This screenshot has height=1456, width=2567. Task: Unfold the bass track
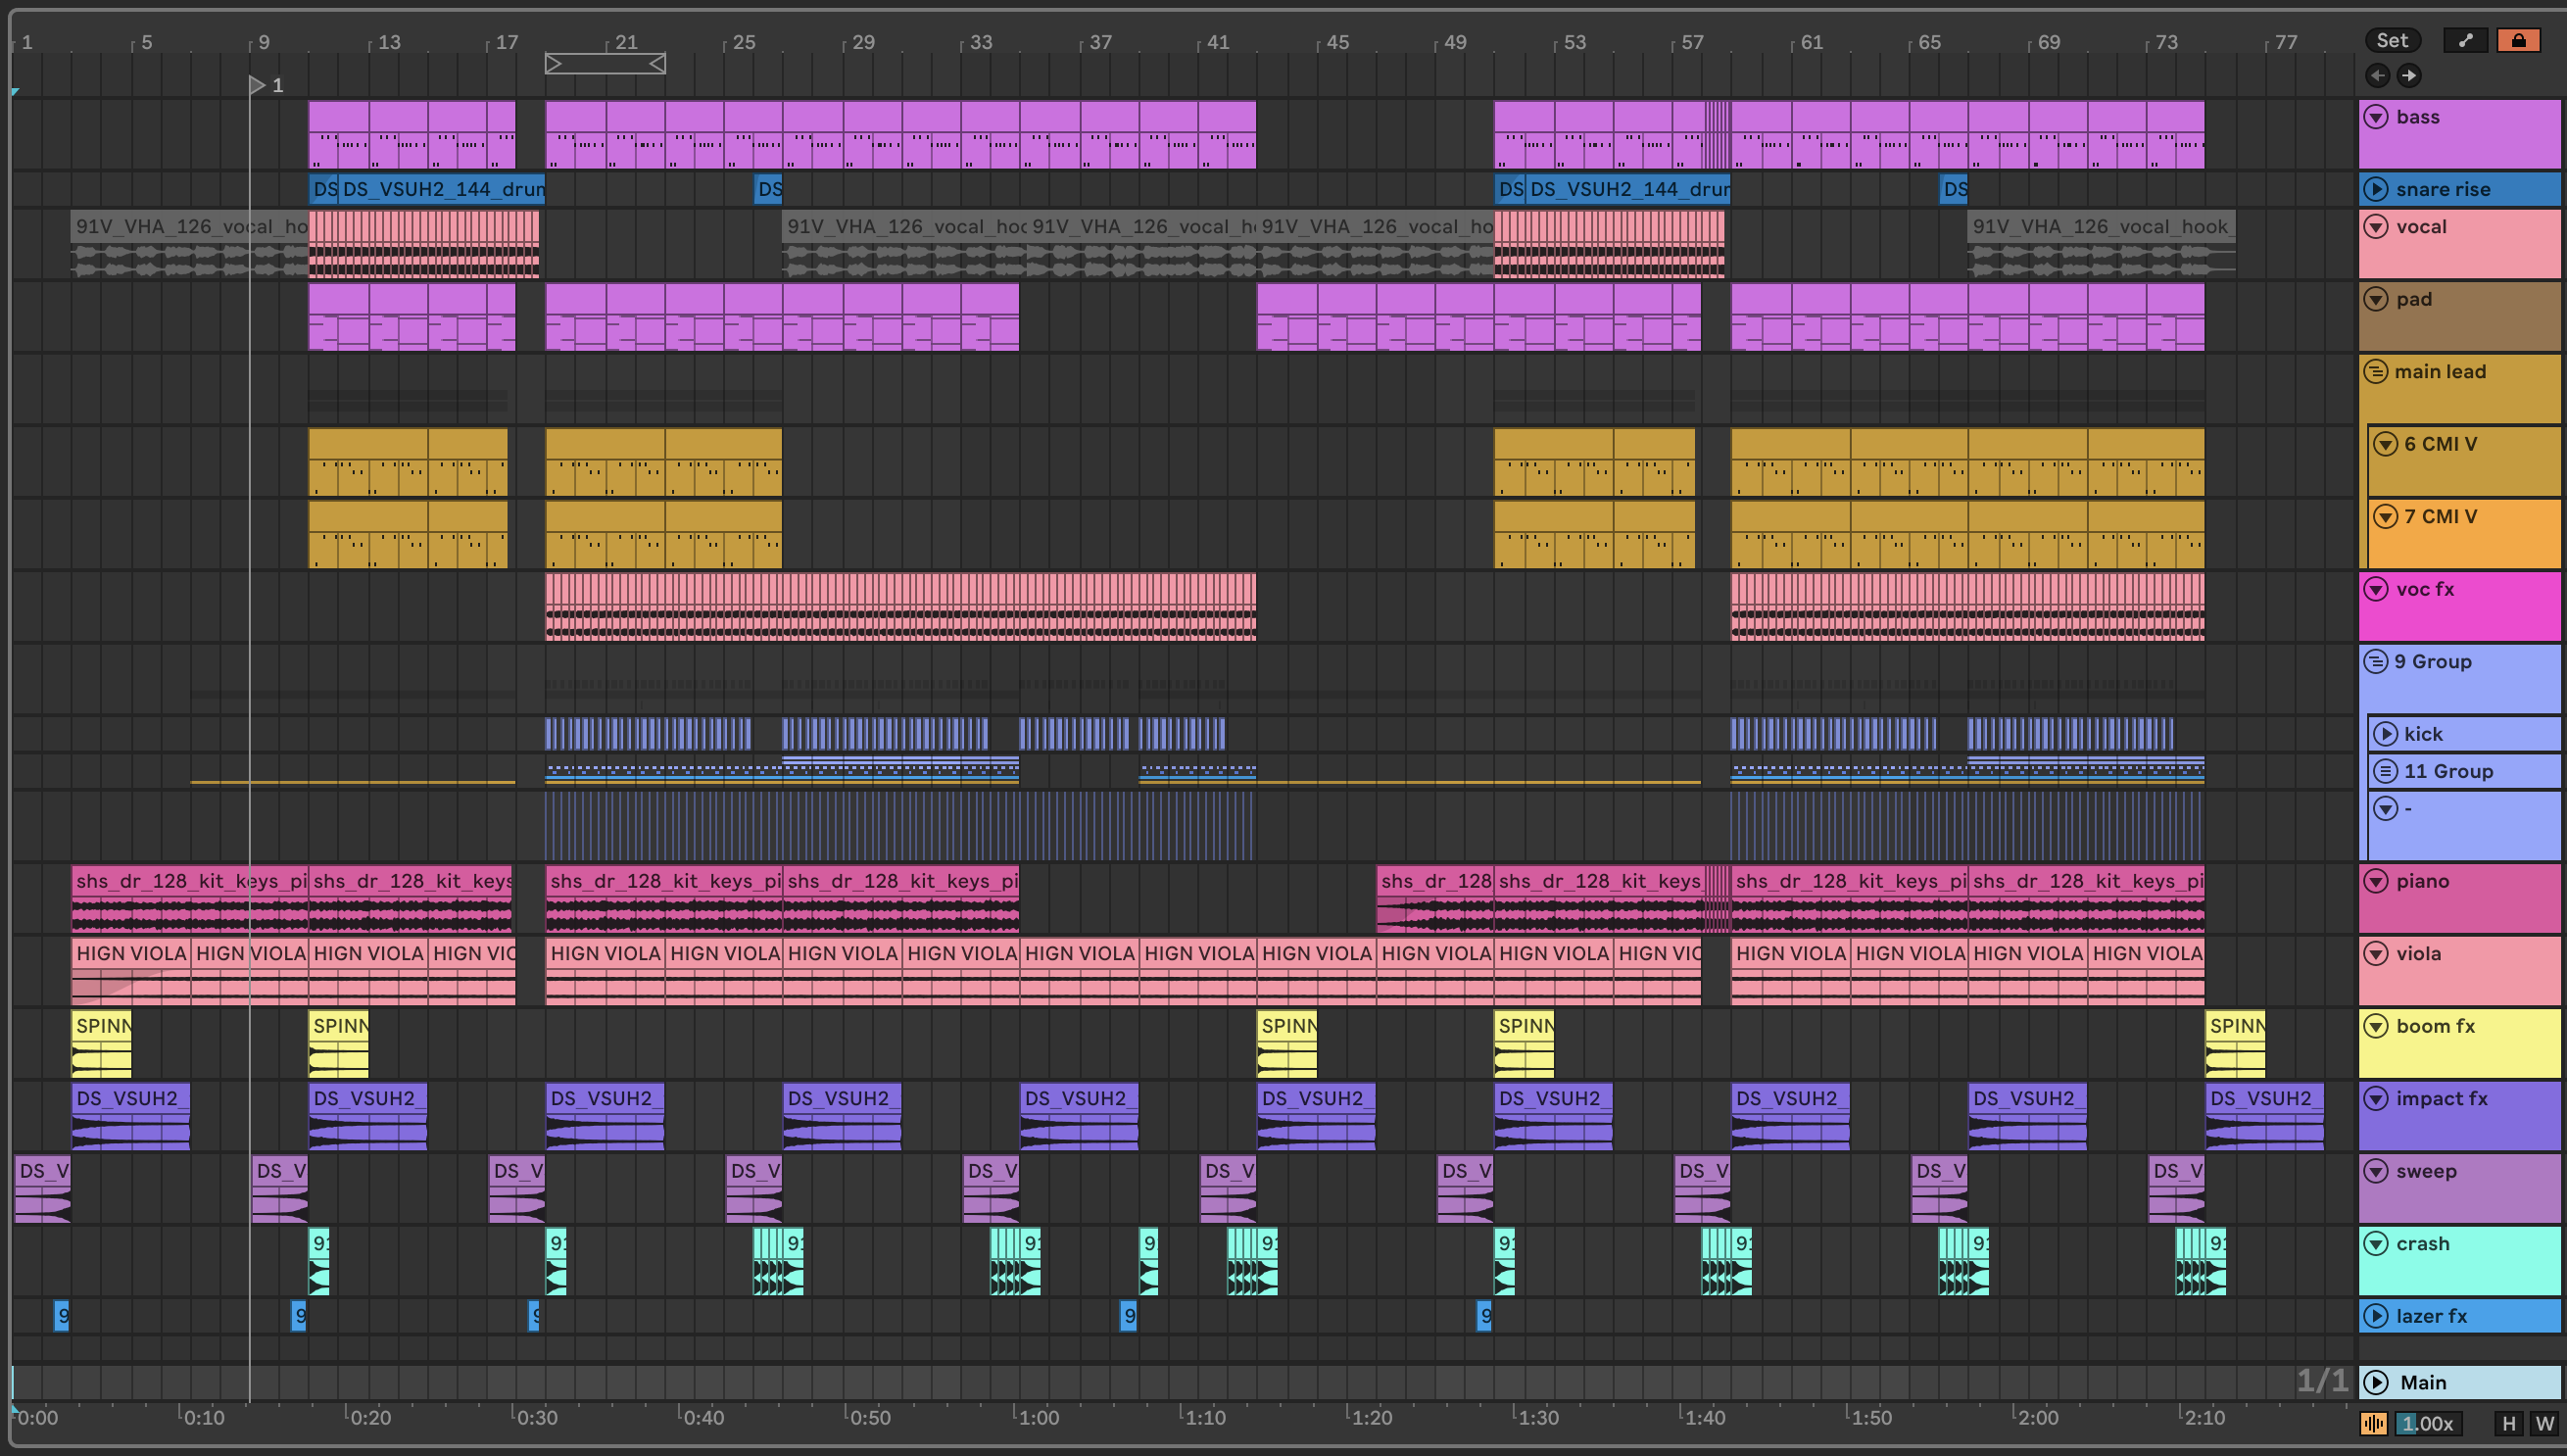pos(2376,117)
